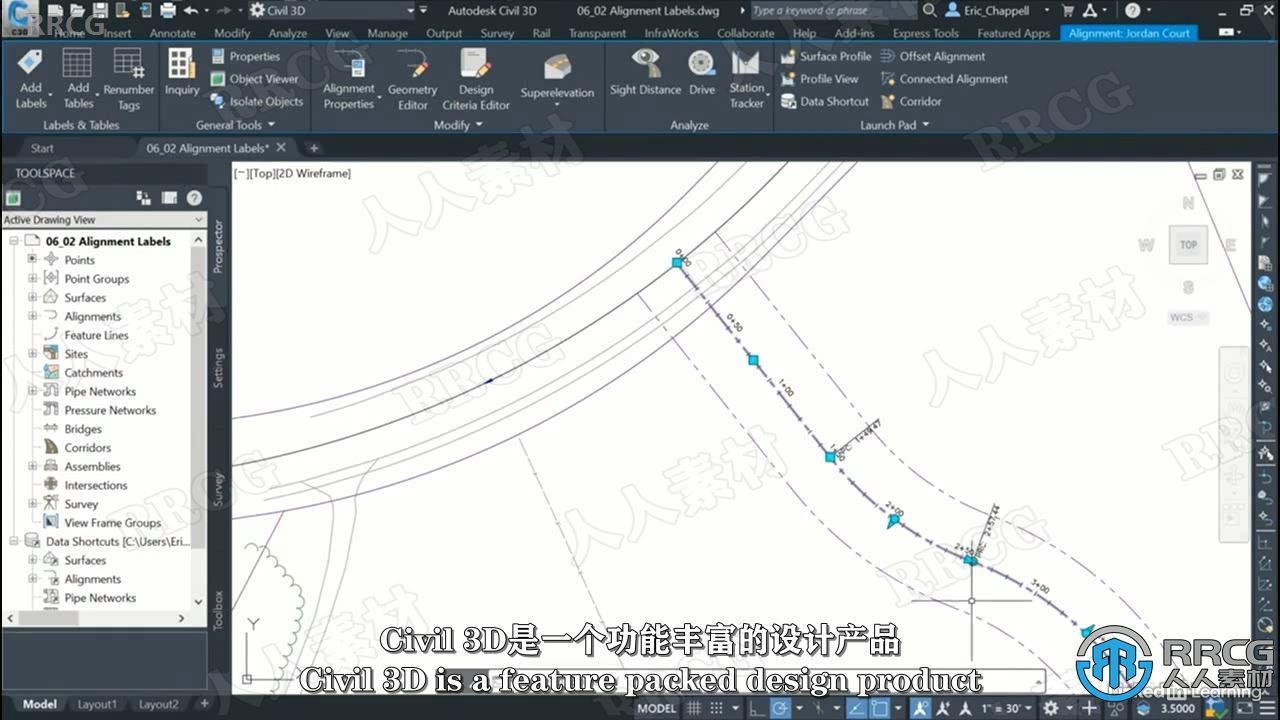Add a new layout with plus button
This screenshot has width=1280, height=720.
(204, 704)
